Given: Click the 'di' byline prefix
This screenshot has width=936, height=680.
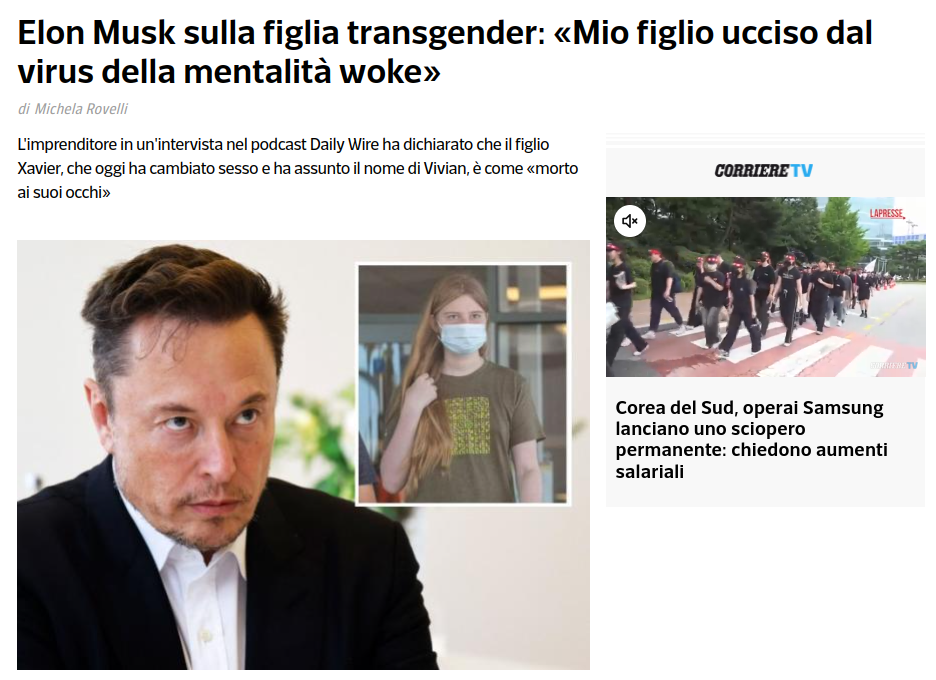Looking at the screenshot, I should (24, 109).
